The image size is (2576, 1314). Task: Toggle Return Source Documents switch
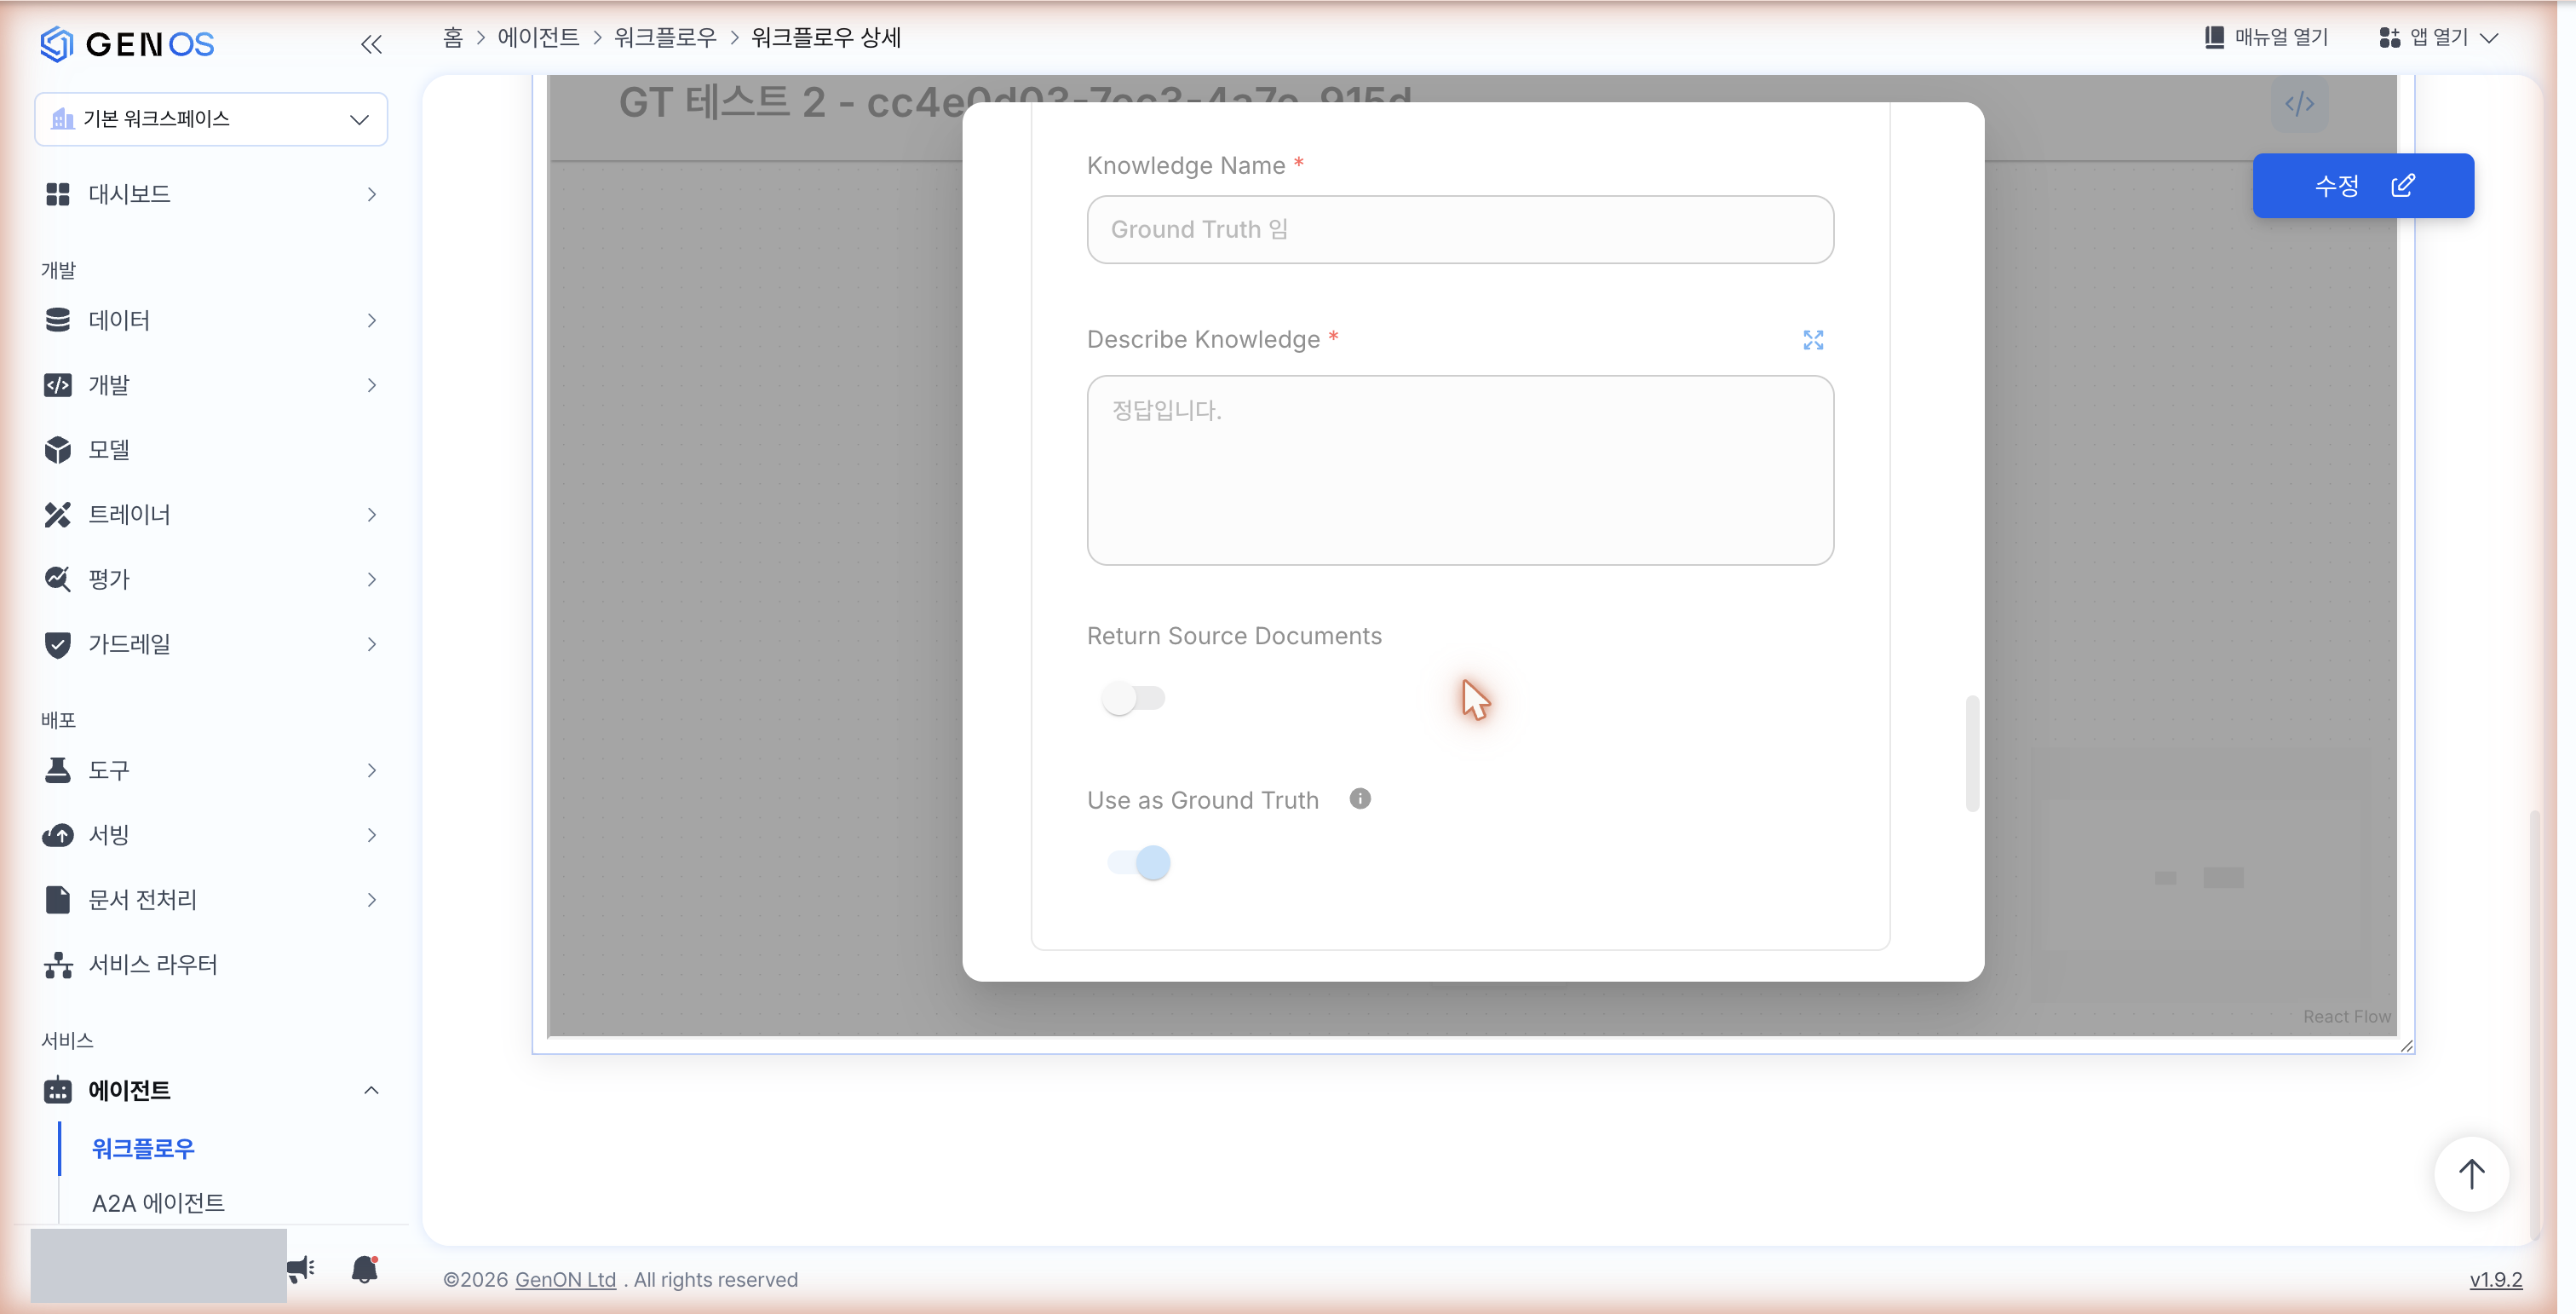point(1133,698)
